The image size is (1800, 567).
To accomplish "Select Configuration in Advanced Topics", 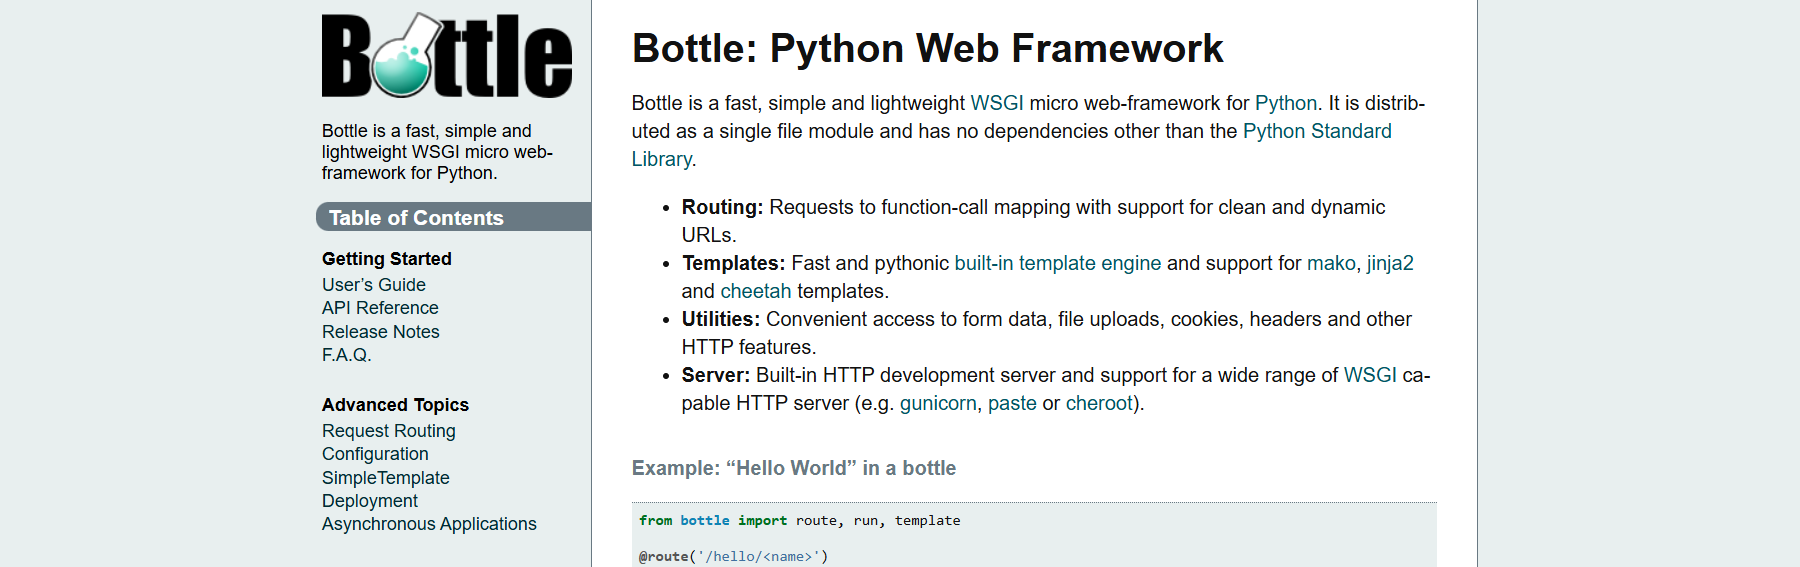I will [375, 454].
